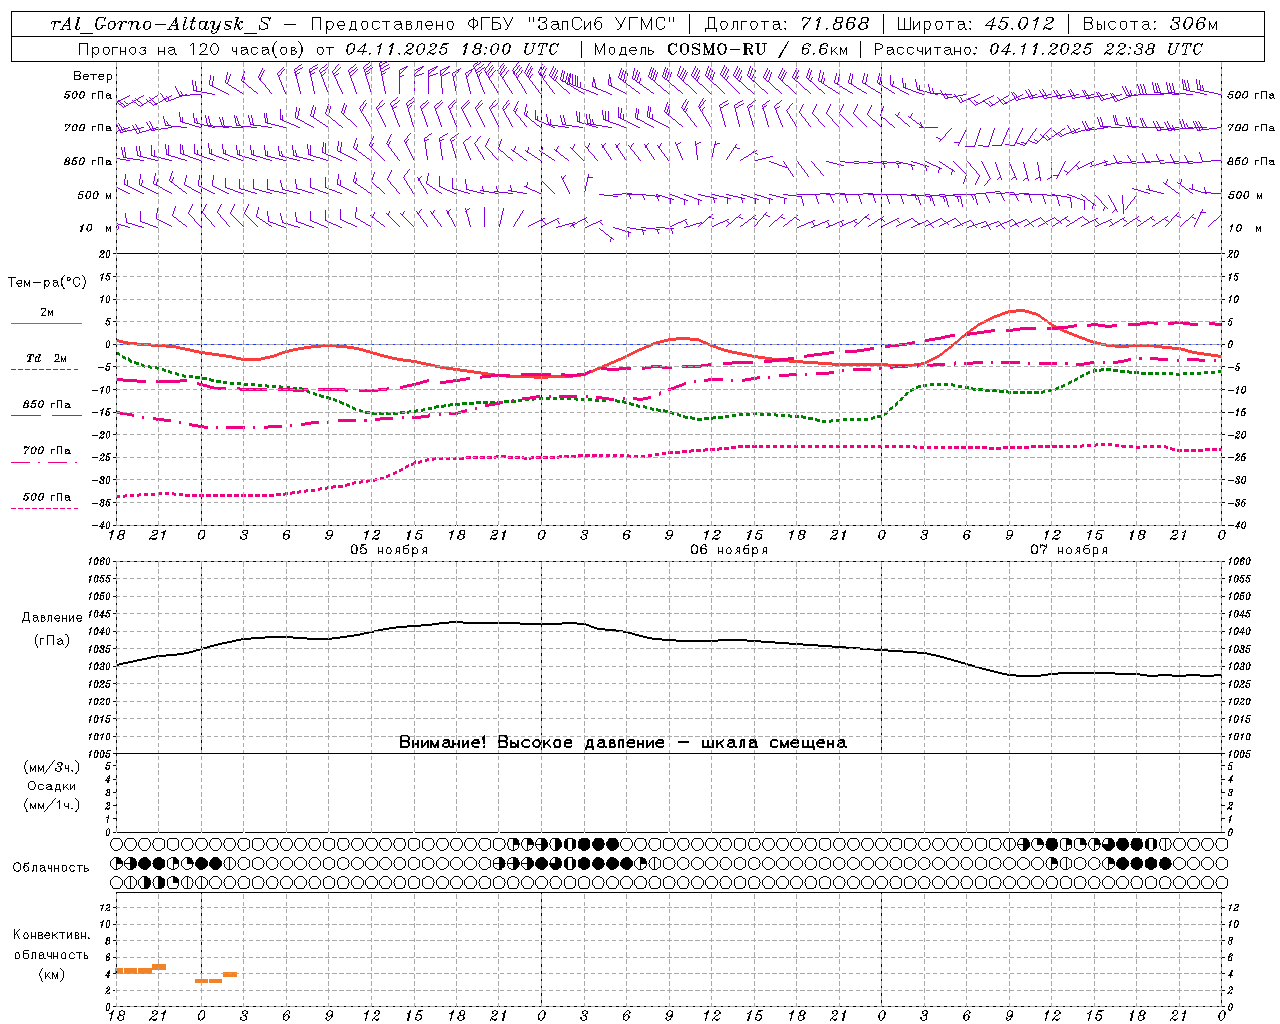Click the provider text ФГБУ "ЗапСиб УГМС"

coord(571,24)
